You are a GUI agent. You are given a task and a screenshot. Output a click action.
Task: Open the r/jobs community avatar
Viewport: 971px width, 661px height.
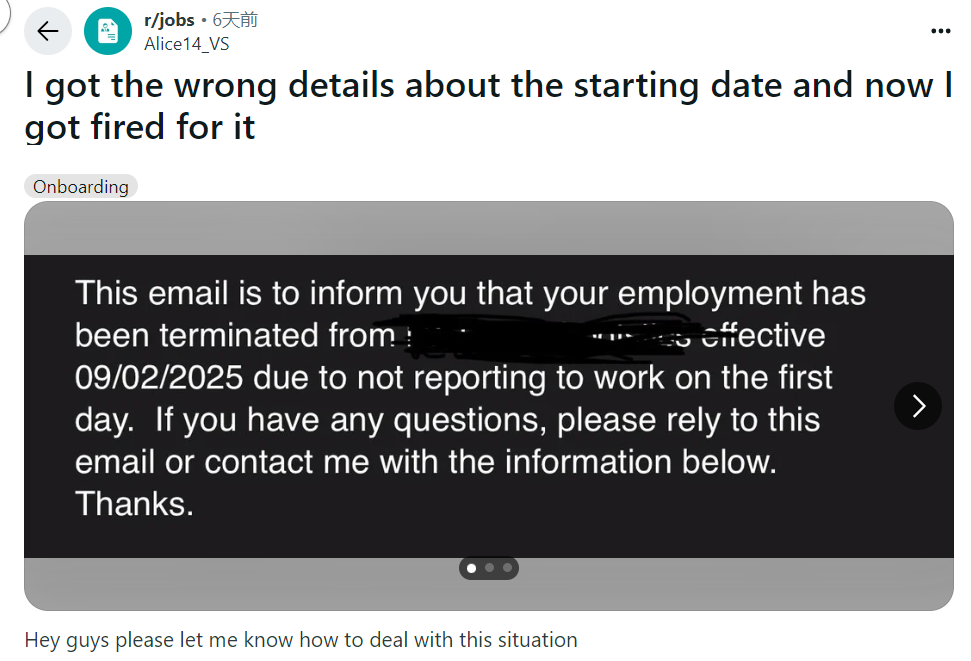point(108,31)
